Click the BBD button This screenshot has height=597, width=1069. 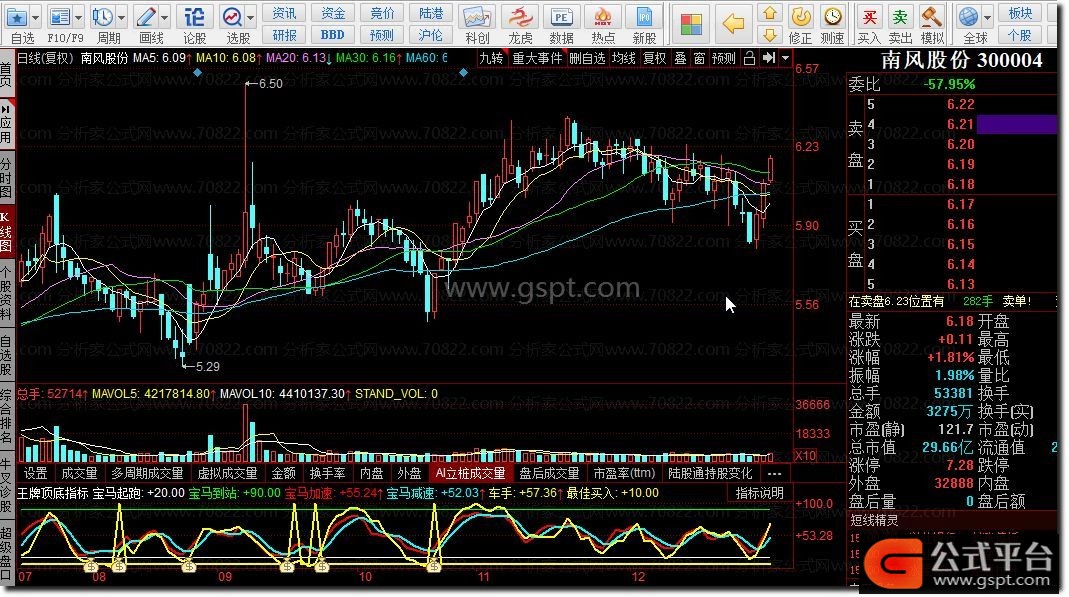pos(333,34)
